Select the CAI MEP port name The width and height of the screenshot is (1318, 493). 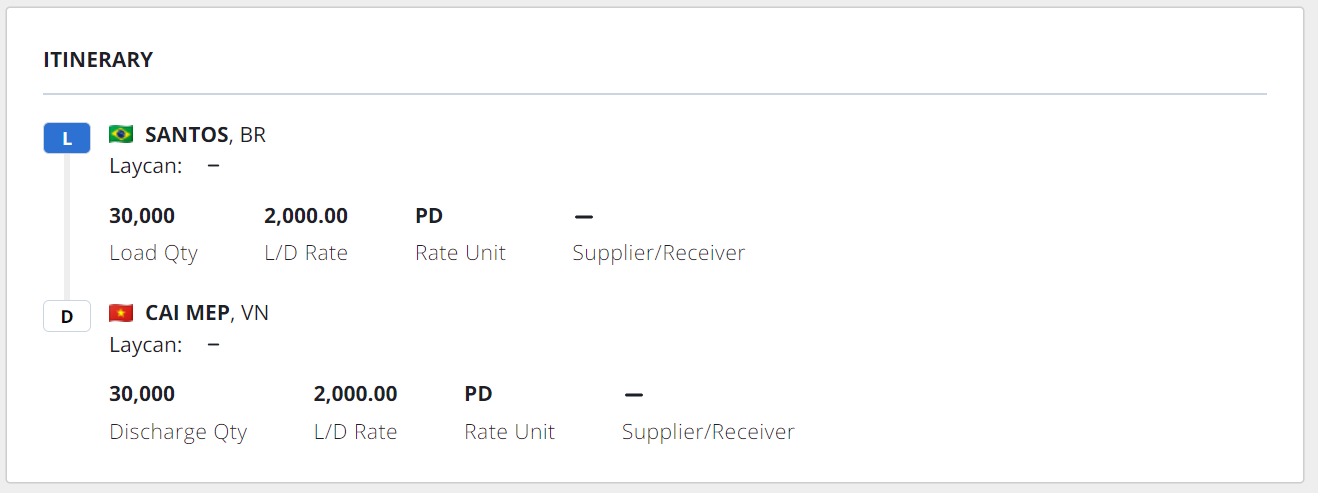coord(188,313)
